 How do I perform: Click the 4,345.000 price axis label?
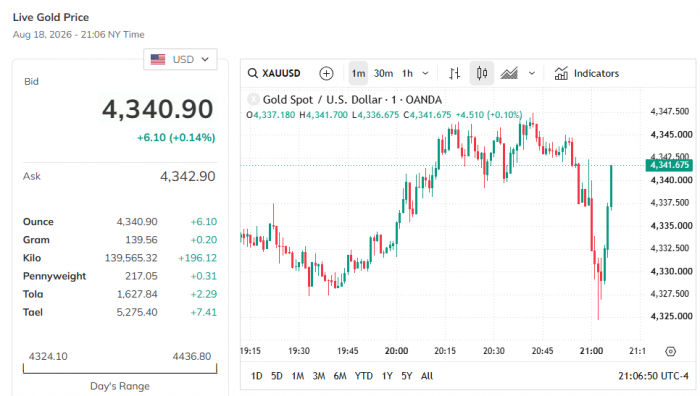[671, 134]
